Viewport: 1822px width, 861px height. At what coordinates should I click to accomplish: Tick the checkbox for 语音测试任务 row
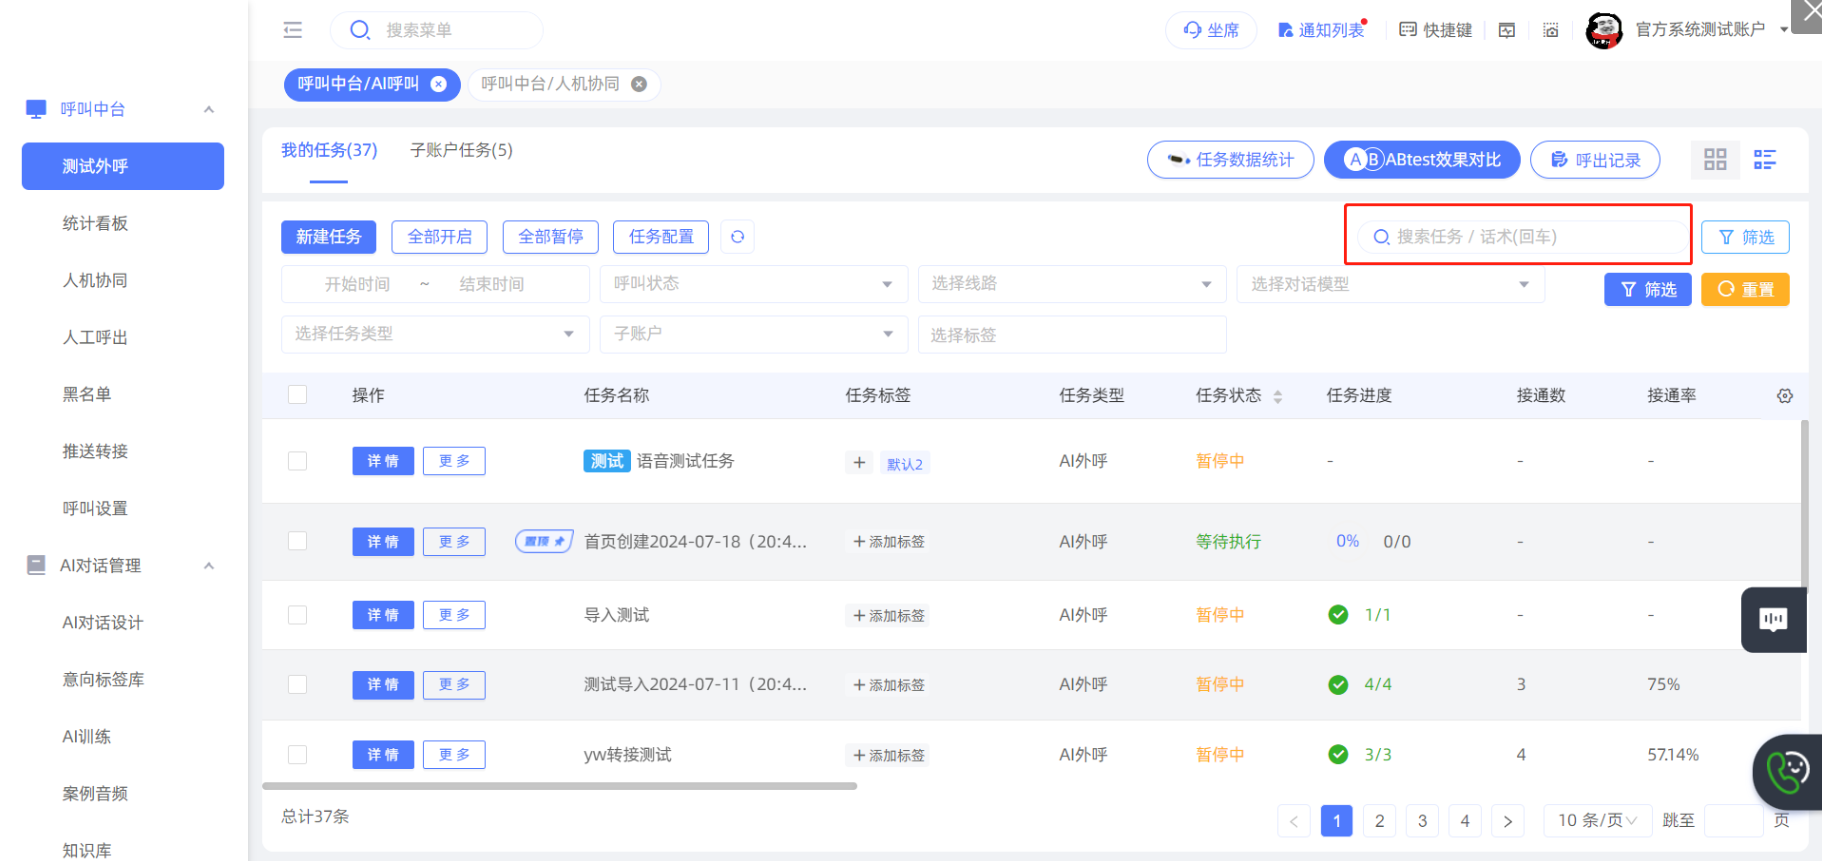(x=297, y=461)
